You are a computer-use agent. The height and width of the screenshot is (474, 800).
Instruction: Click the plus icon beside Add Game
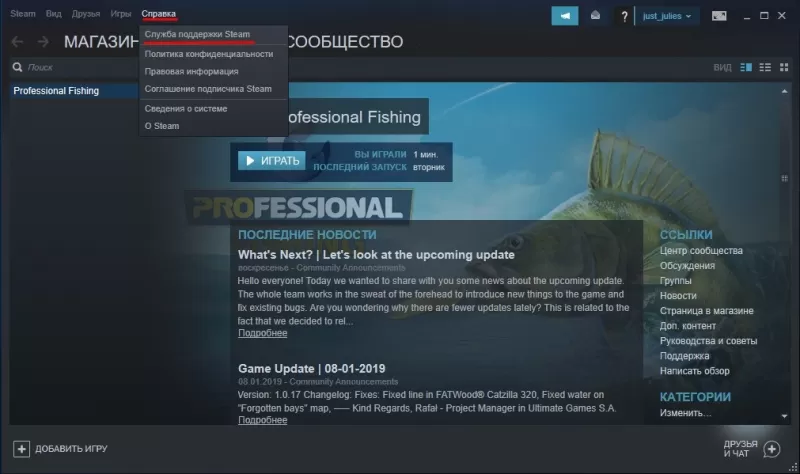tap(21, 449)
